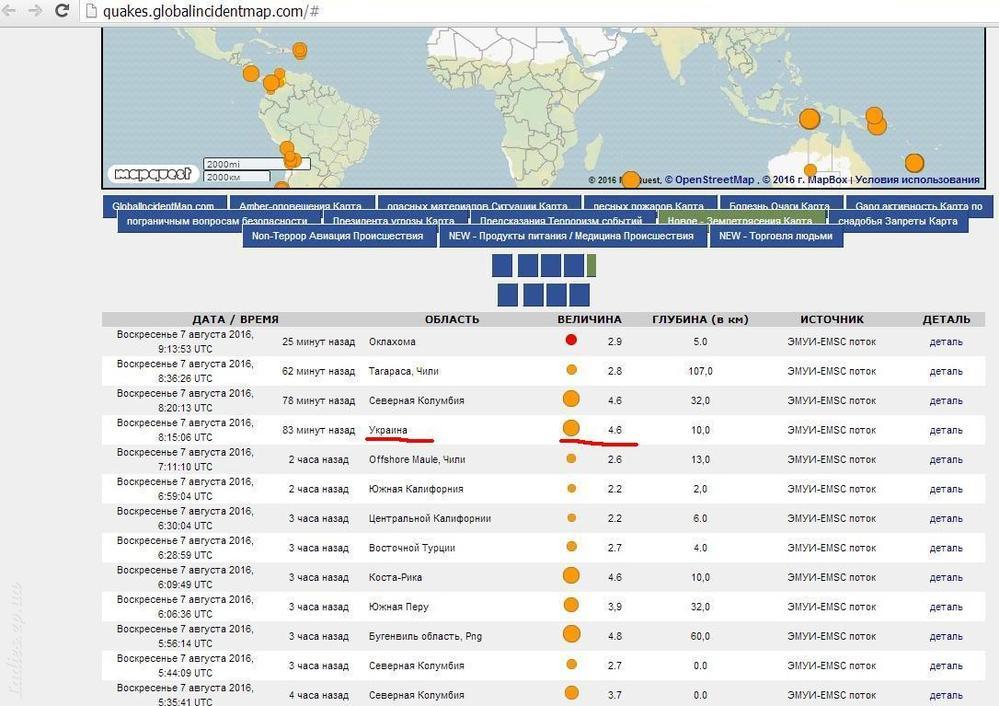Image resolution: width=999 pixels, height=706 pixels.
Task: Click the large orange quake marker near Indonesia
Action: point(809,119)
